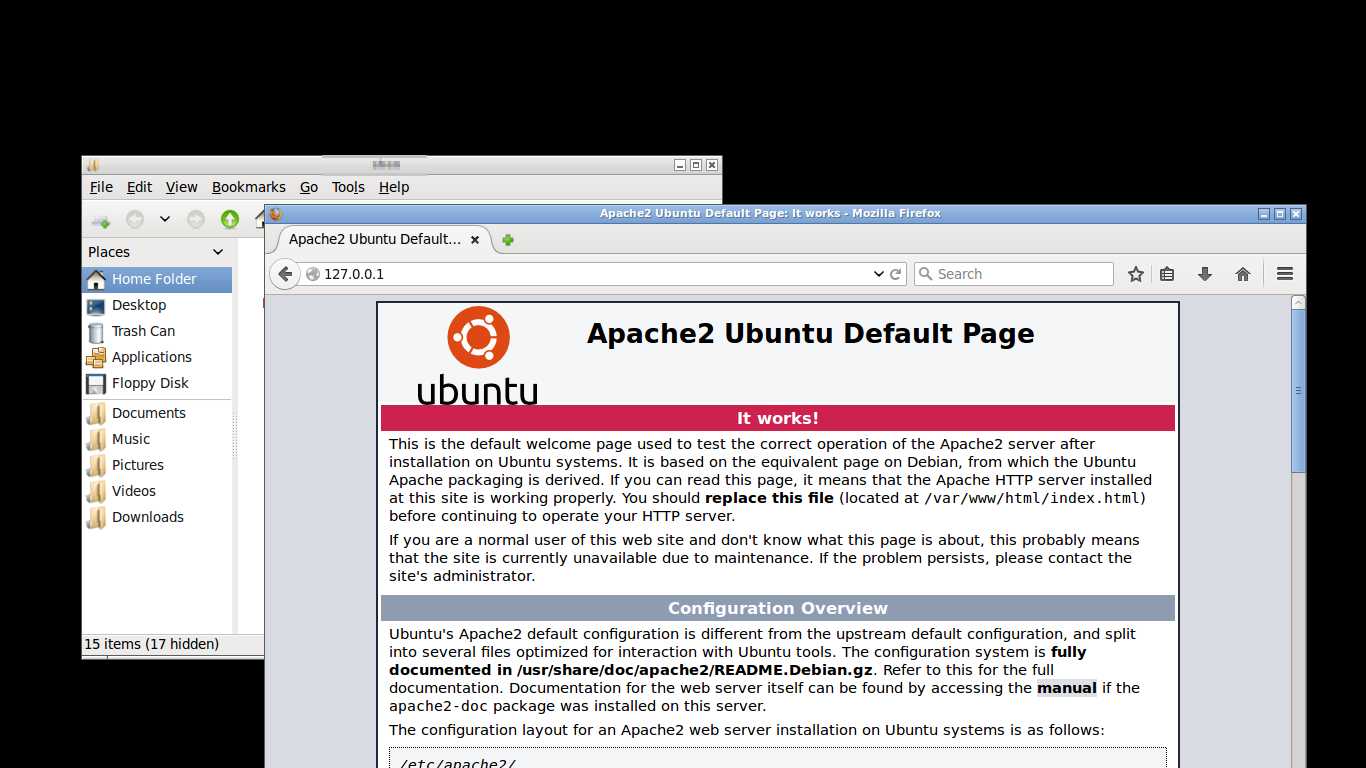
Task: Click the Firefox back arrow button
Action: click(285, 274)
